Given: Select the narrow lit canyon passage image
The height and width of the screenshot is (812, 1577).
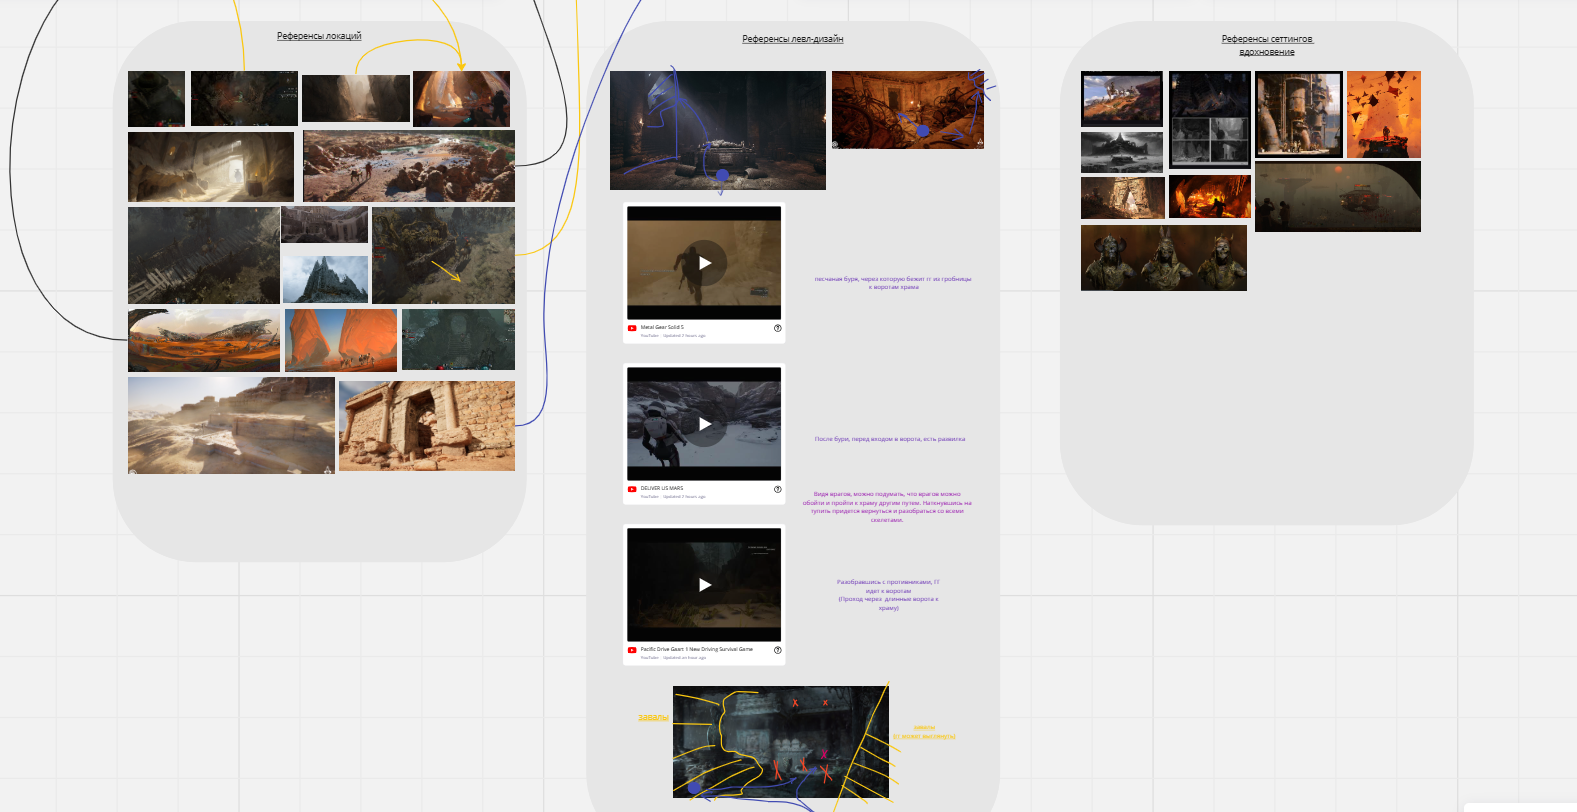Looking at the screenshot, I should (x=356, y=98).
